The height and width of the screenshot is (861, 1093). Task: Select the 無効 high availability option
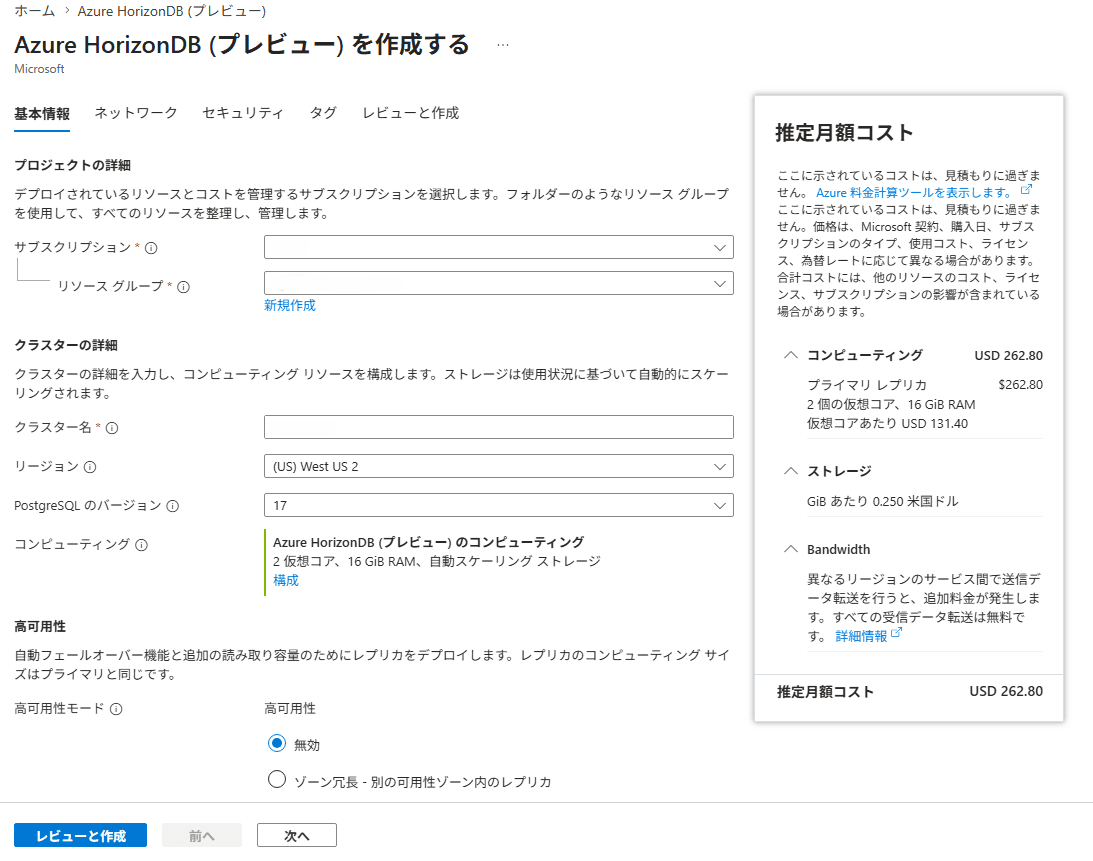pyautogui.click(x=277, y=743)
